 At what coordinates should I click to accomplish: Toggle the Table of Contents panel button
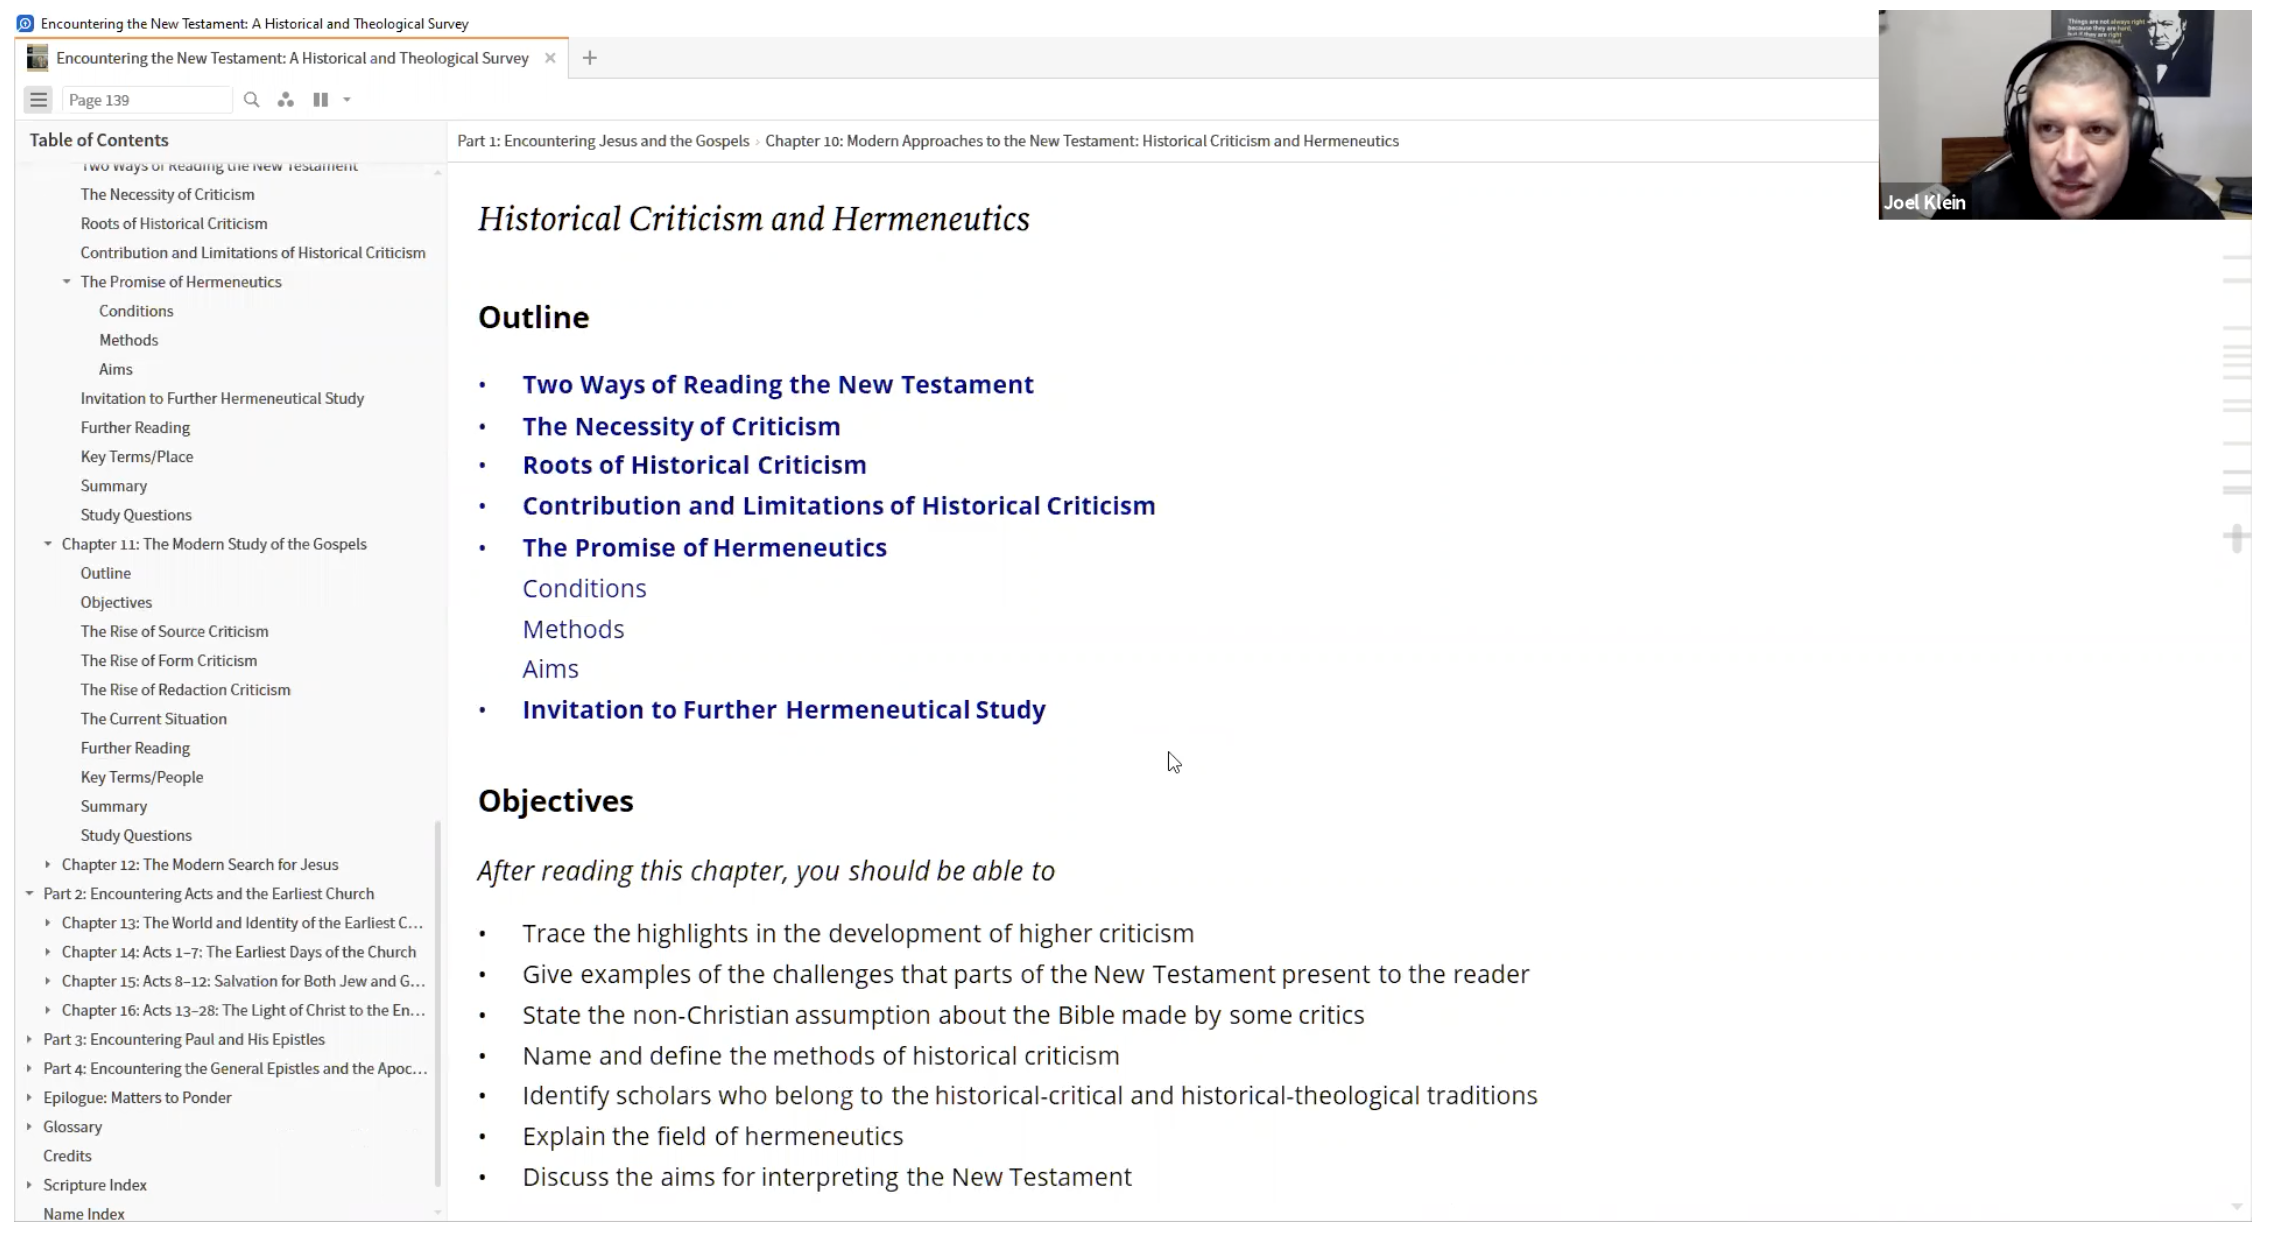[38, 100]
